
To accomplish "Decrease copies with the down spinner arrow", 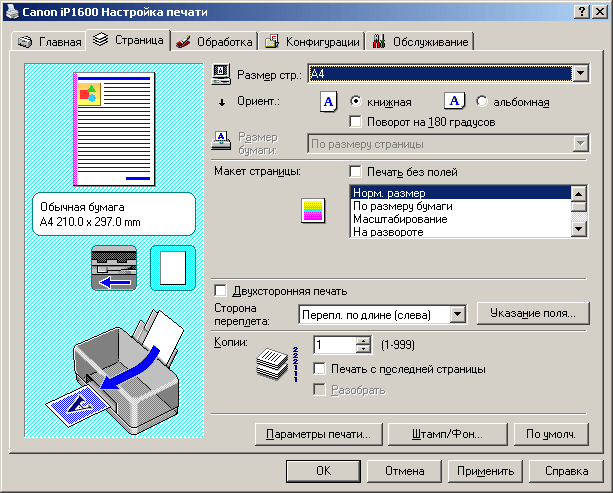I will point(364,349).
